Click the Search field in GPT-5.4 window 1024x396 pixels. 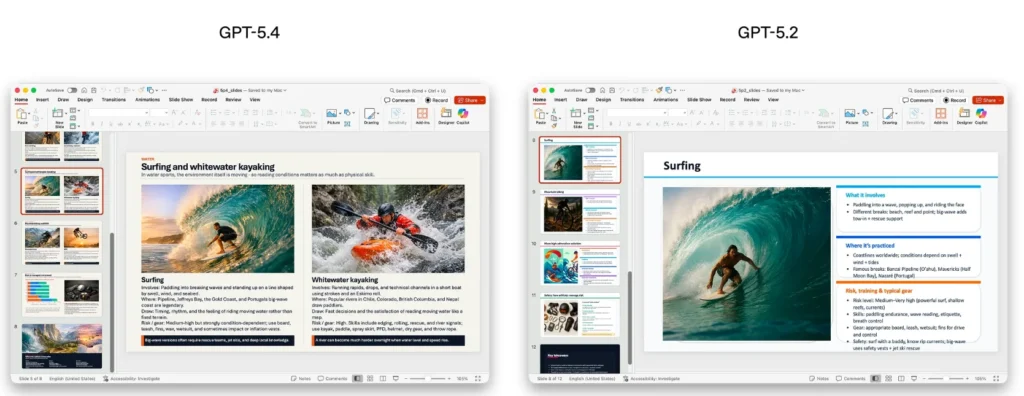418,90
